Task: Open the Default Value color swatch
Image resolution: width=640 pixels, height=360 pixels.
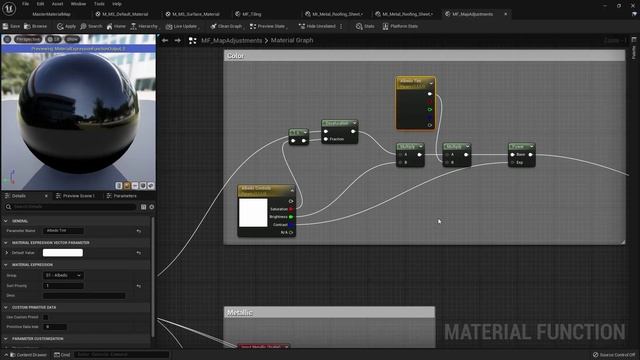Action: coord(63,253)
